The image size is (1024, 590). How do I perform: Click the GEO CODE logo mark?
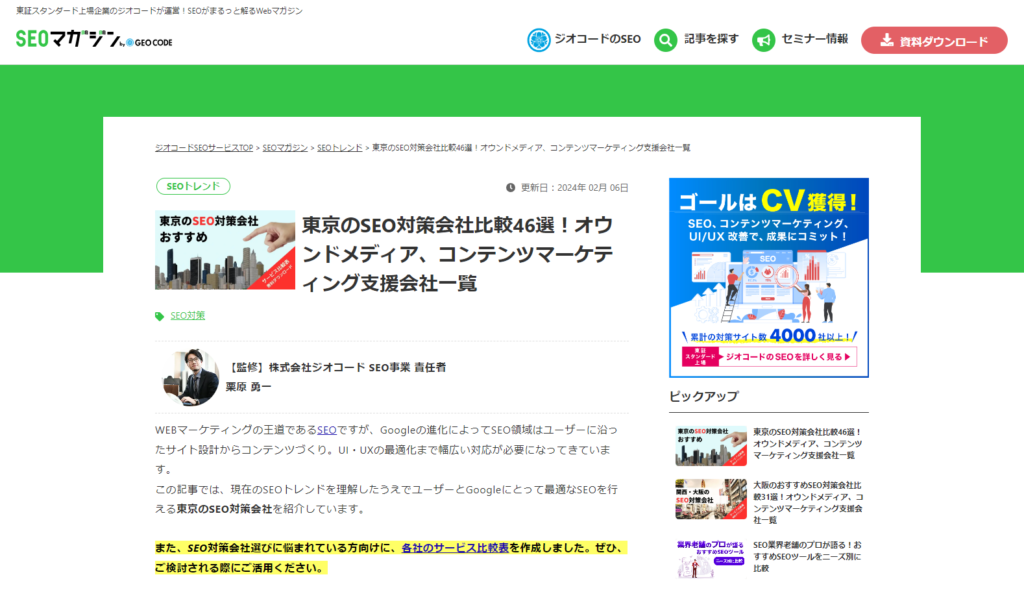(x=150, y=42)
